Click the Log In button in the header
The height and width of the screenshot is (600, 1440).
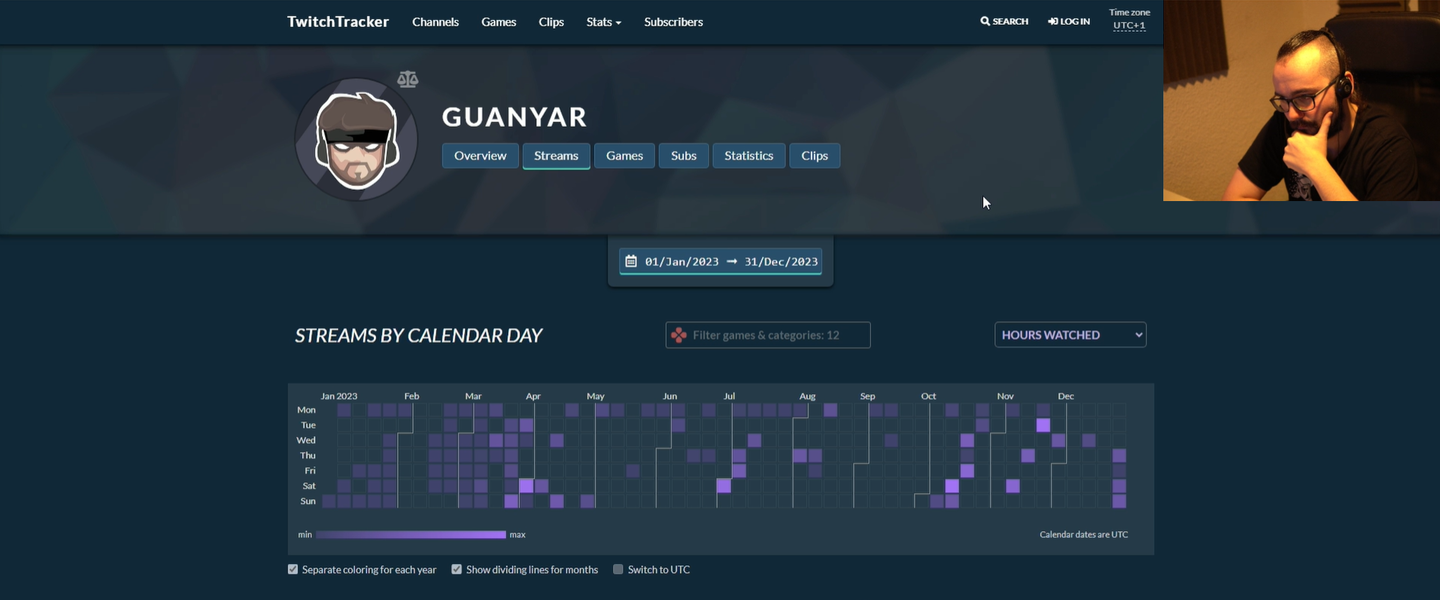pos(1069,21)
